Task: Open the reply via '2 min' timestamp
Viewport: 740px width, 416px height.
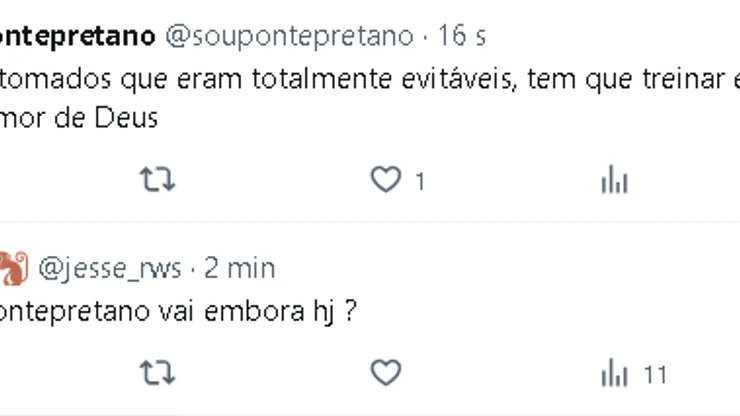Action: (x=239, y=268)
